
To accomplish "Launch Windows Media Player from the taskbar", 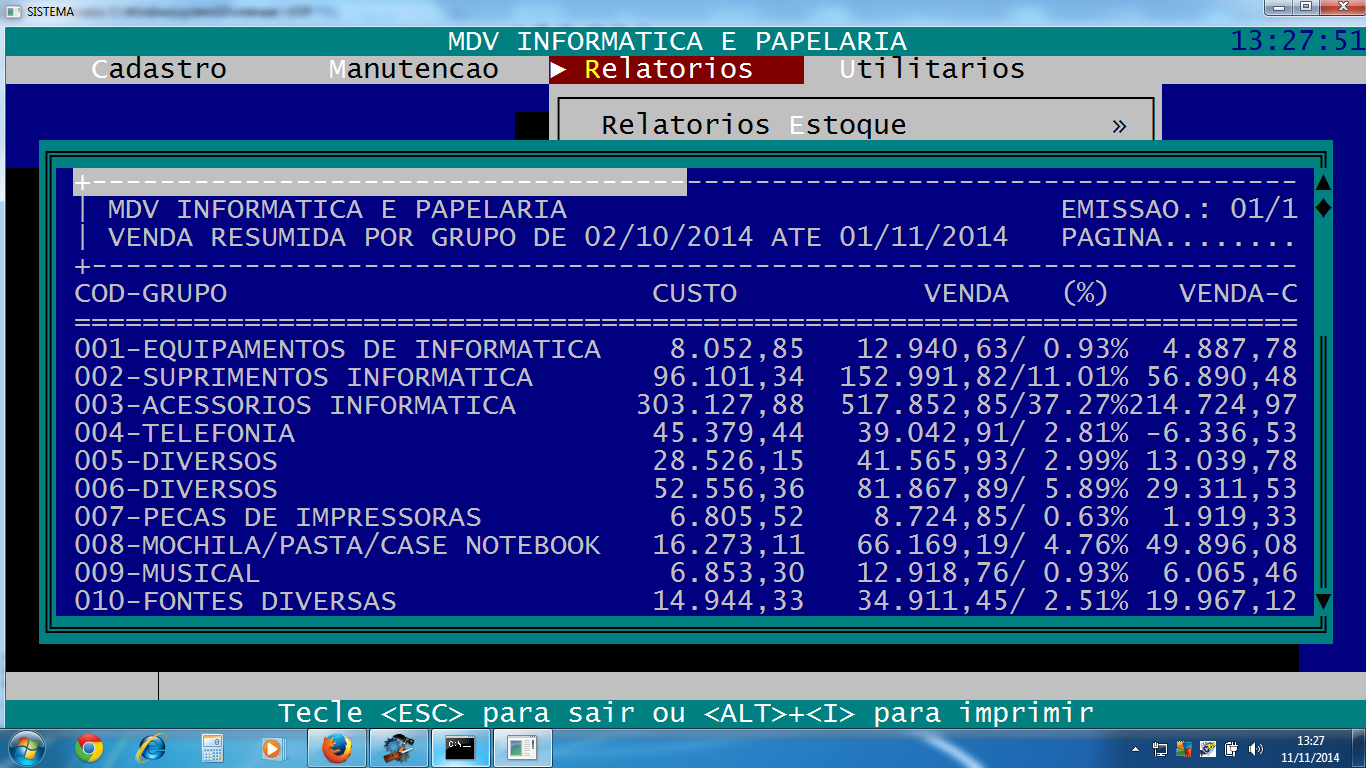I will tap(271, 748).
